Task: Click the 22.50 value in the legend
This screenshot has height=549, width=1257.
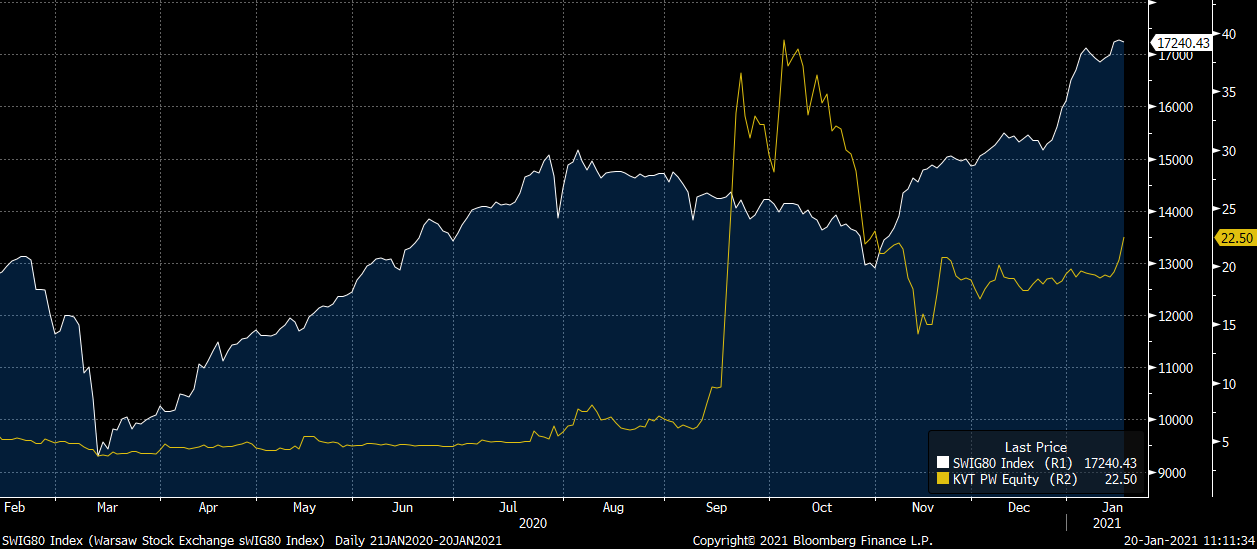Action: [x=1122, y=479]
